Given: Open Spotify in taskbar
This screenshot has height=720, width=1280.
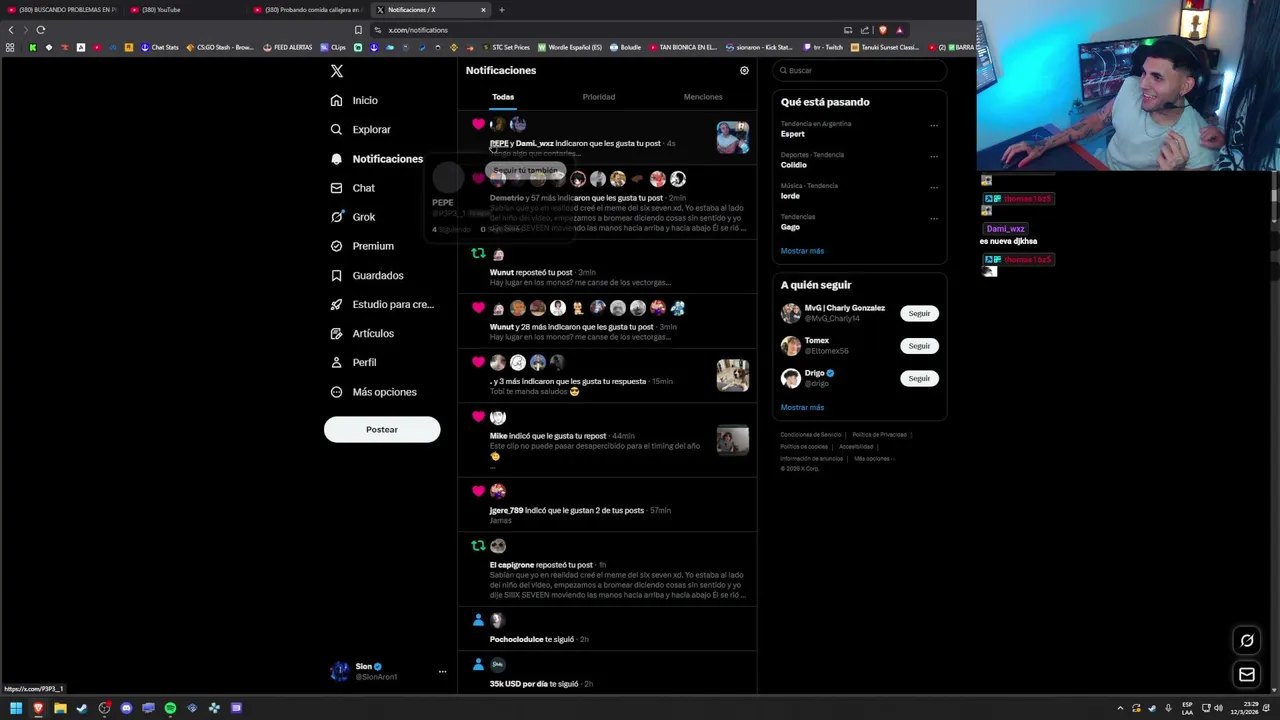Looking at the screenshot, I should coord(170,708).
